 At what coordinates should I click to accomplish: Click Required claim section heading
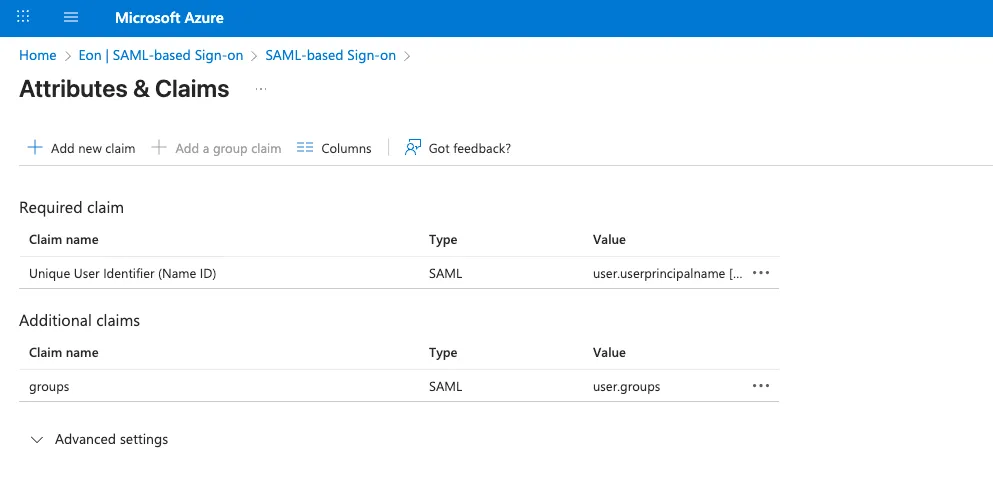pyautogui.click(x=72, y=208)
